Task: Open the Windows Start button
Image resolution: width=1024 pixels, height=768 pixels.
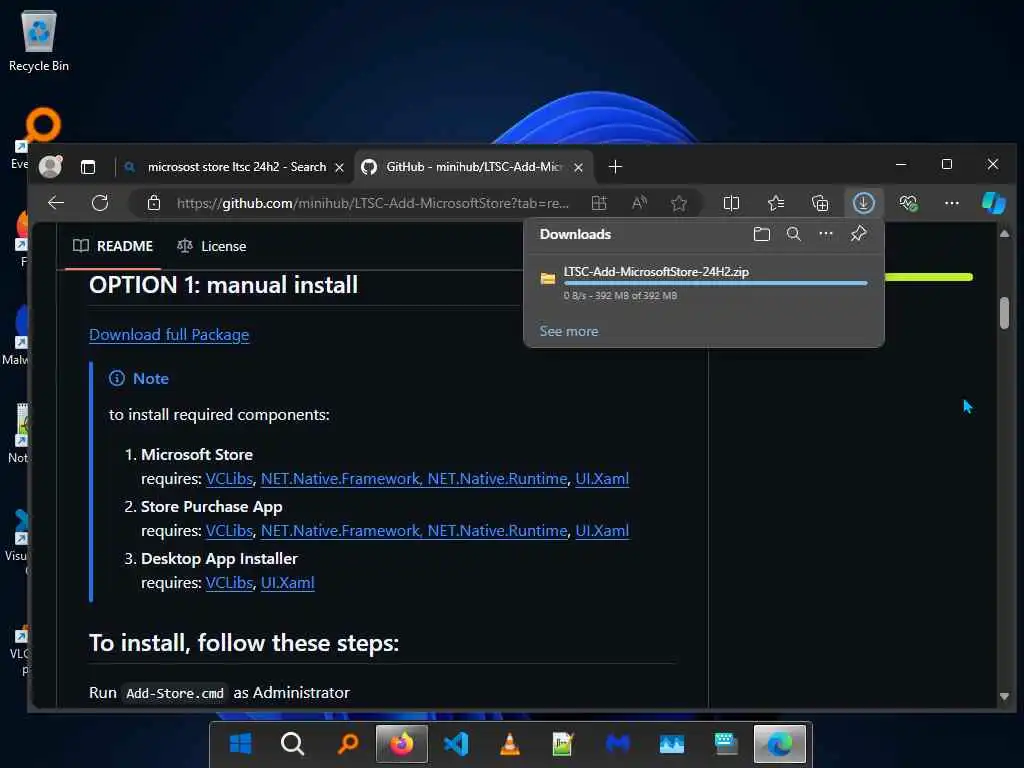Action: (x=240, y=743)
